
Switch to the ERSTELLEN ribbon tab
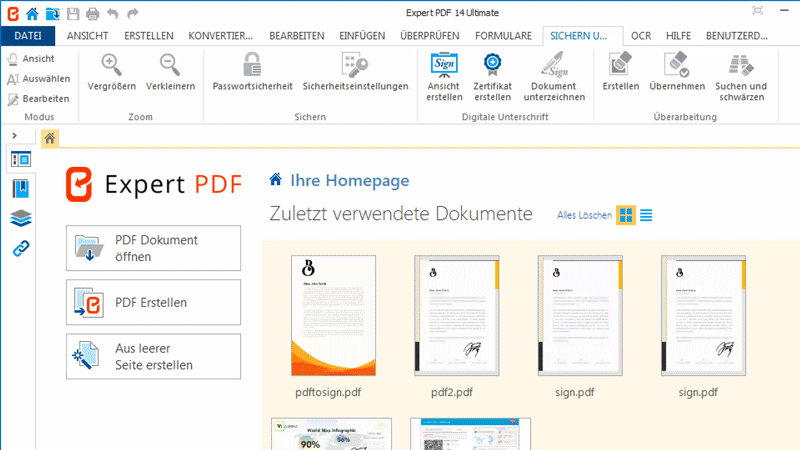(x=148, y=36)
